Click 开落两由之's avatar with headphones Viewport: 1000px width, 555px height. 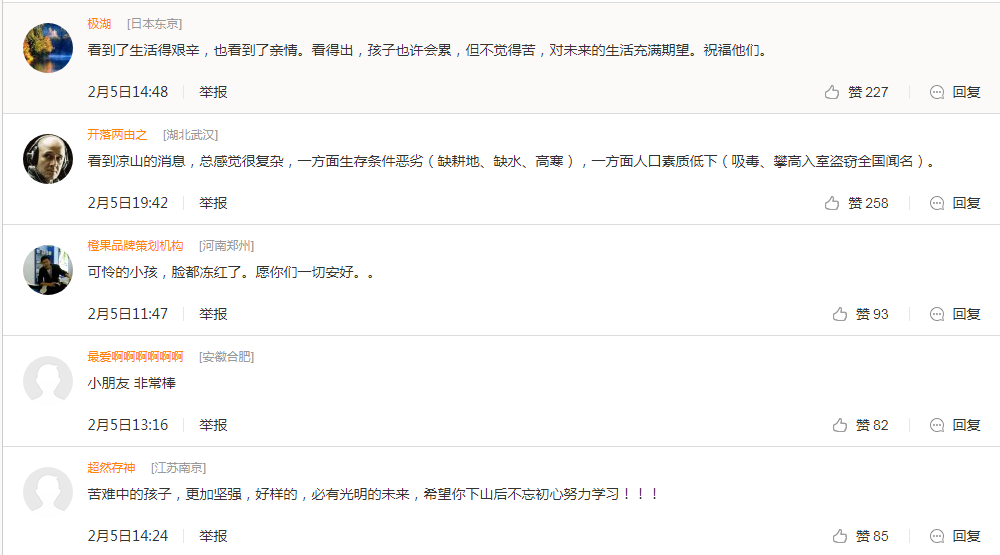coord(48,159)
